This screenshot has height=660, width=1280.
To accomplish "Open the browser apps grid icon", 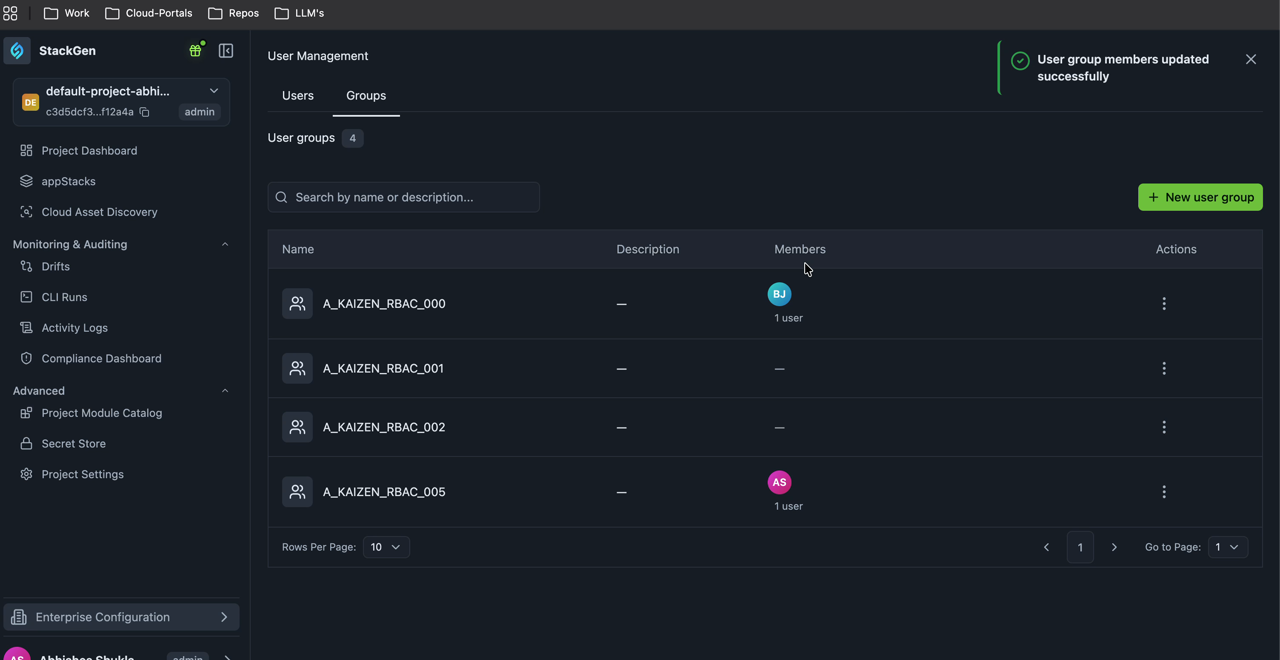I will tap(10, 13).
